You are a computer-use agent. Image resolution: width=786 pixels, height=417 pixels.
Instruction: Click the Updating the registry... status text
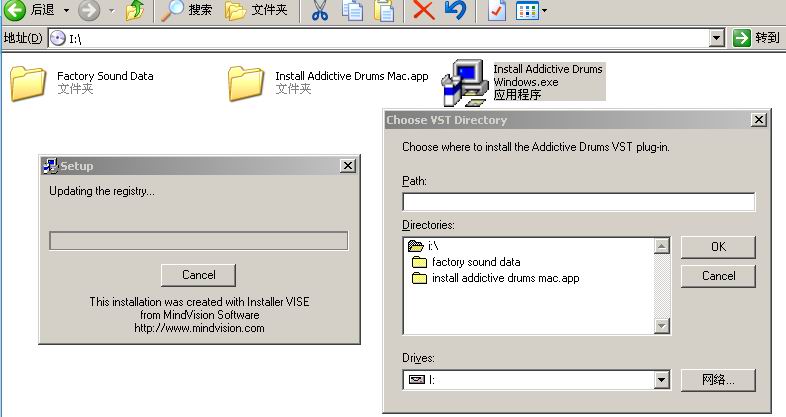pos(102,191)
